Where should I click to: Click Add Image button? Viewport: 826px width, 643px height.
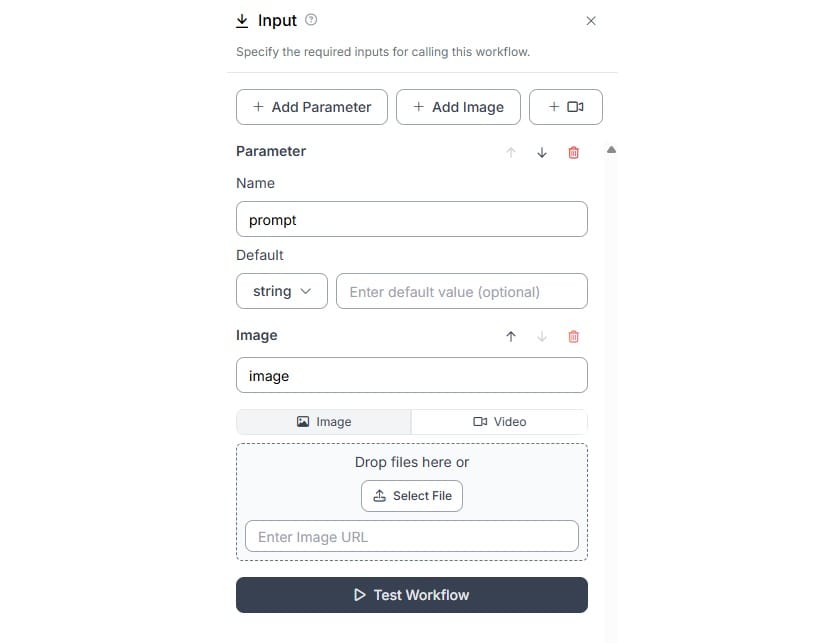(x=458, y=107)
